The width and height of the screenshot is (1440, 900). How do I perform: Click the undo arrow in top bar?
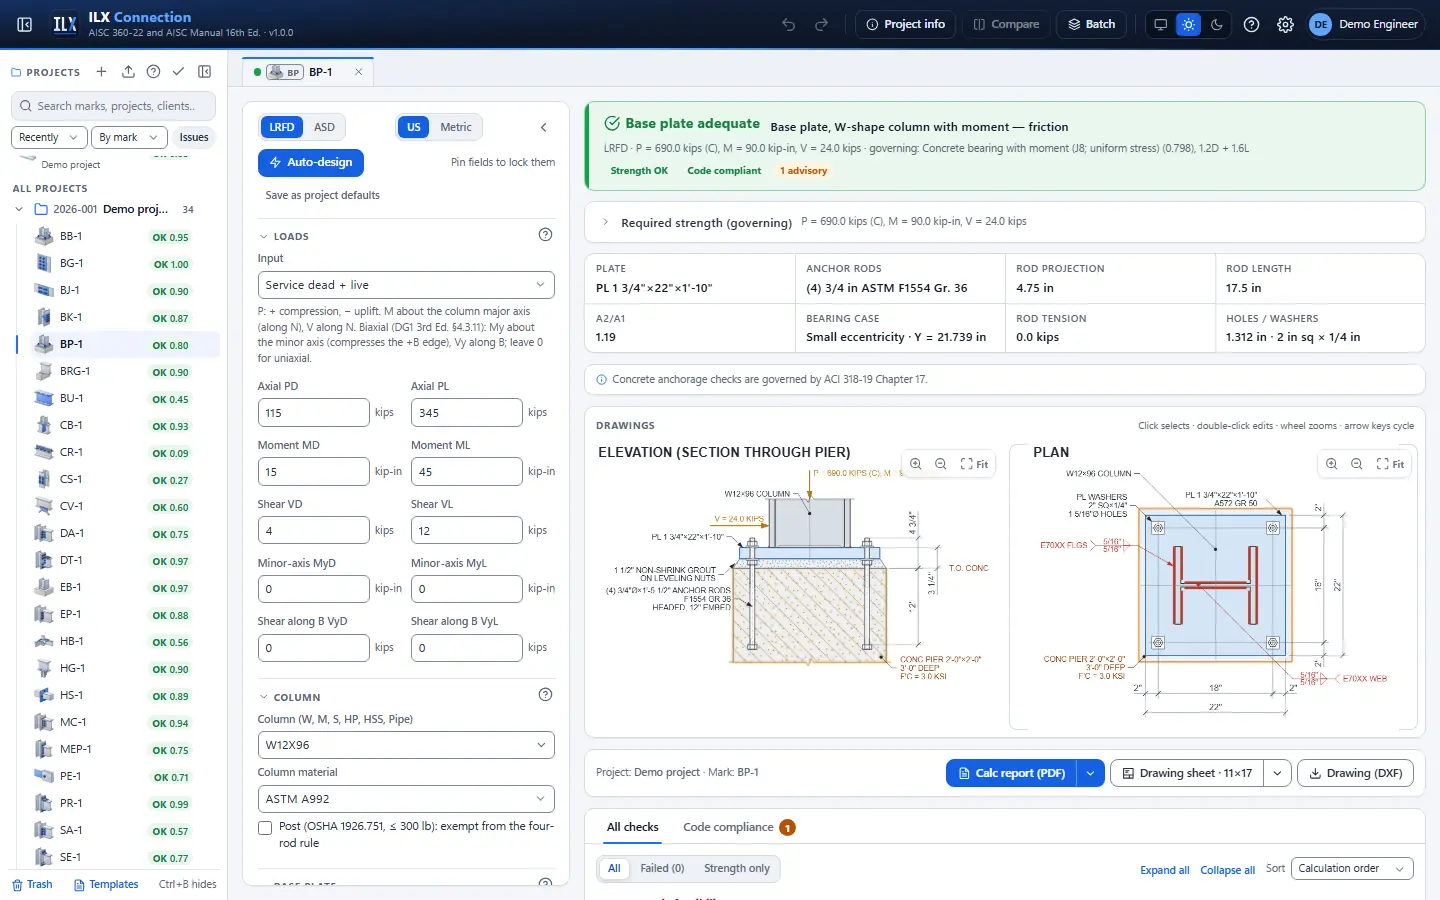point(789,24)
